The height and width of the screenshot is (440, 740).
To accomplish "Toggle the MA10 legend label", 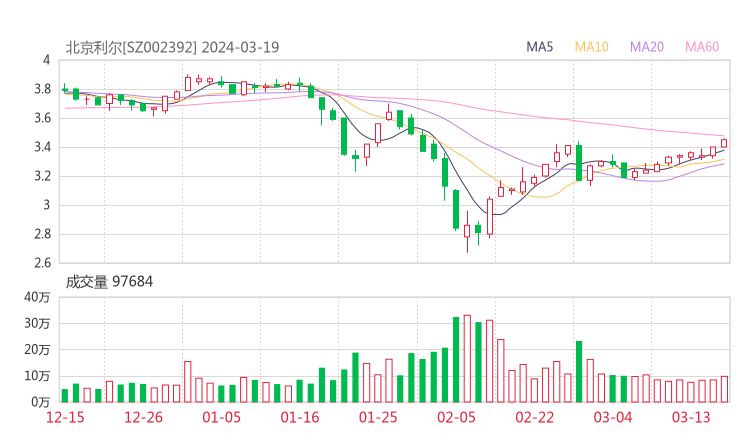I will tap(591, 47).
